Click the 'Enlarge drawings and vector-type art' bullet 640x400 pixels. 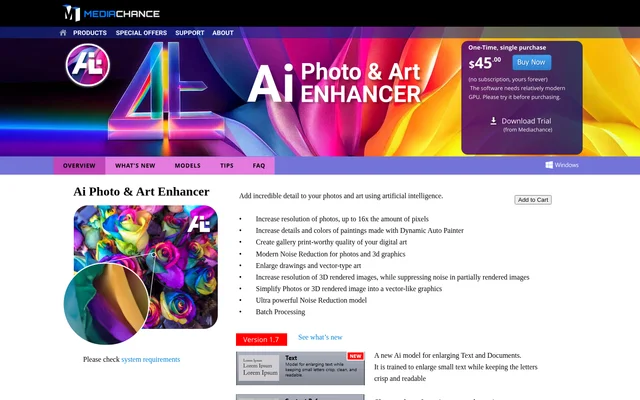click(308, 266)
